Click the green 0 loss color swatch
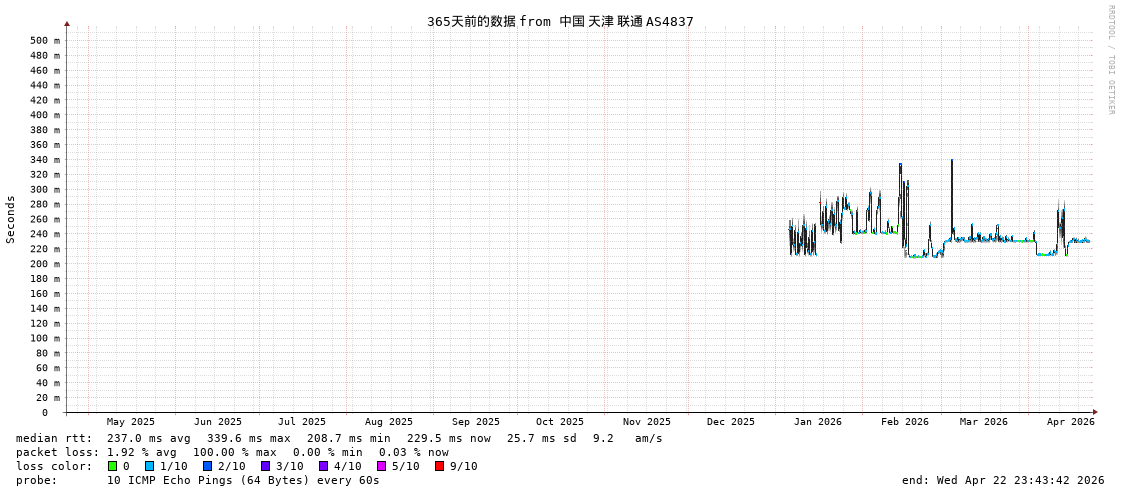 click(x=113, y=466)
